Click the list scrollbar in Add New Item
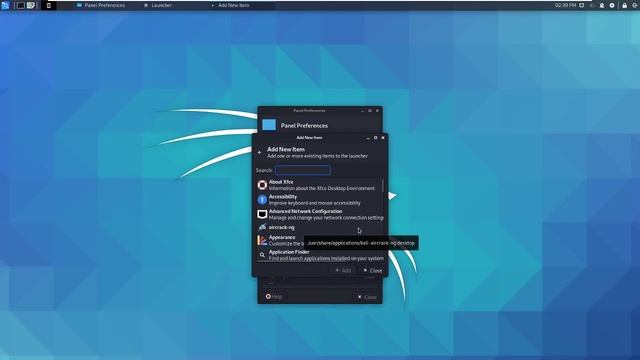The image size is (640, 360). [x=382, y=186]
